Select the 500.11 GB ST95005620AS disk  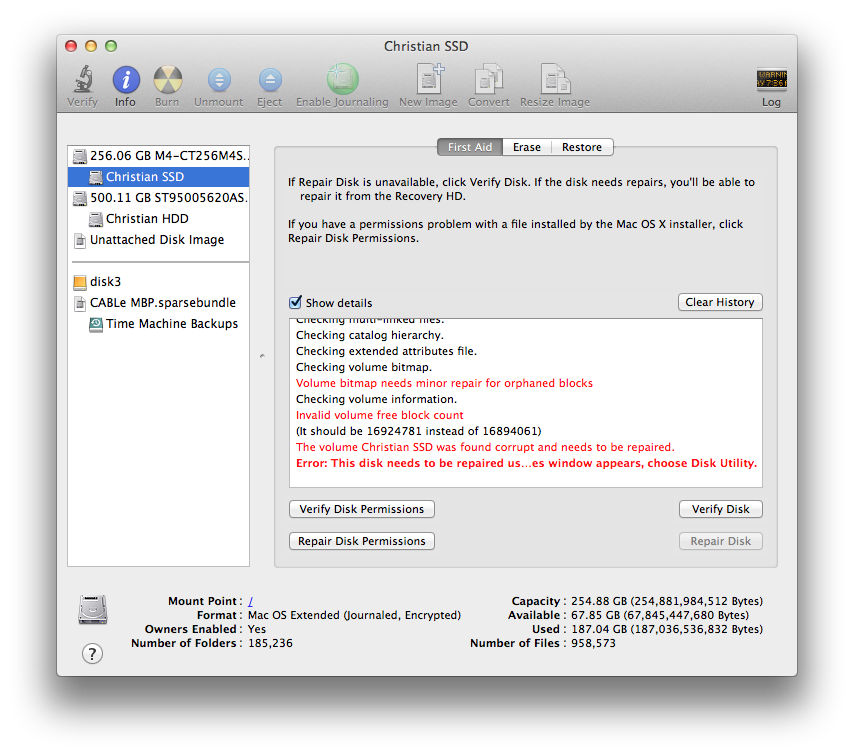click(x=159, y=198)
